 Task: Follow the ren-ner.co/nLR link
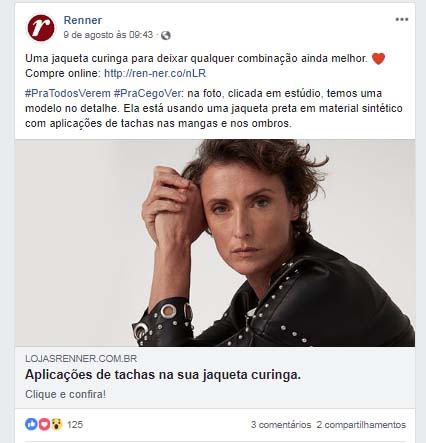coord(155,73)
